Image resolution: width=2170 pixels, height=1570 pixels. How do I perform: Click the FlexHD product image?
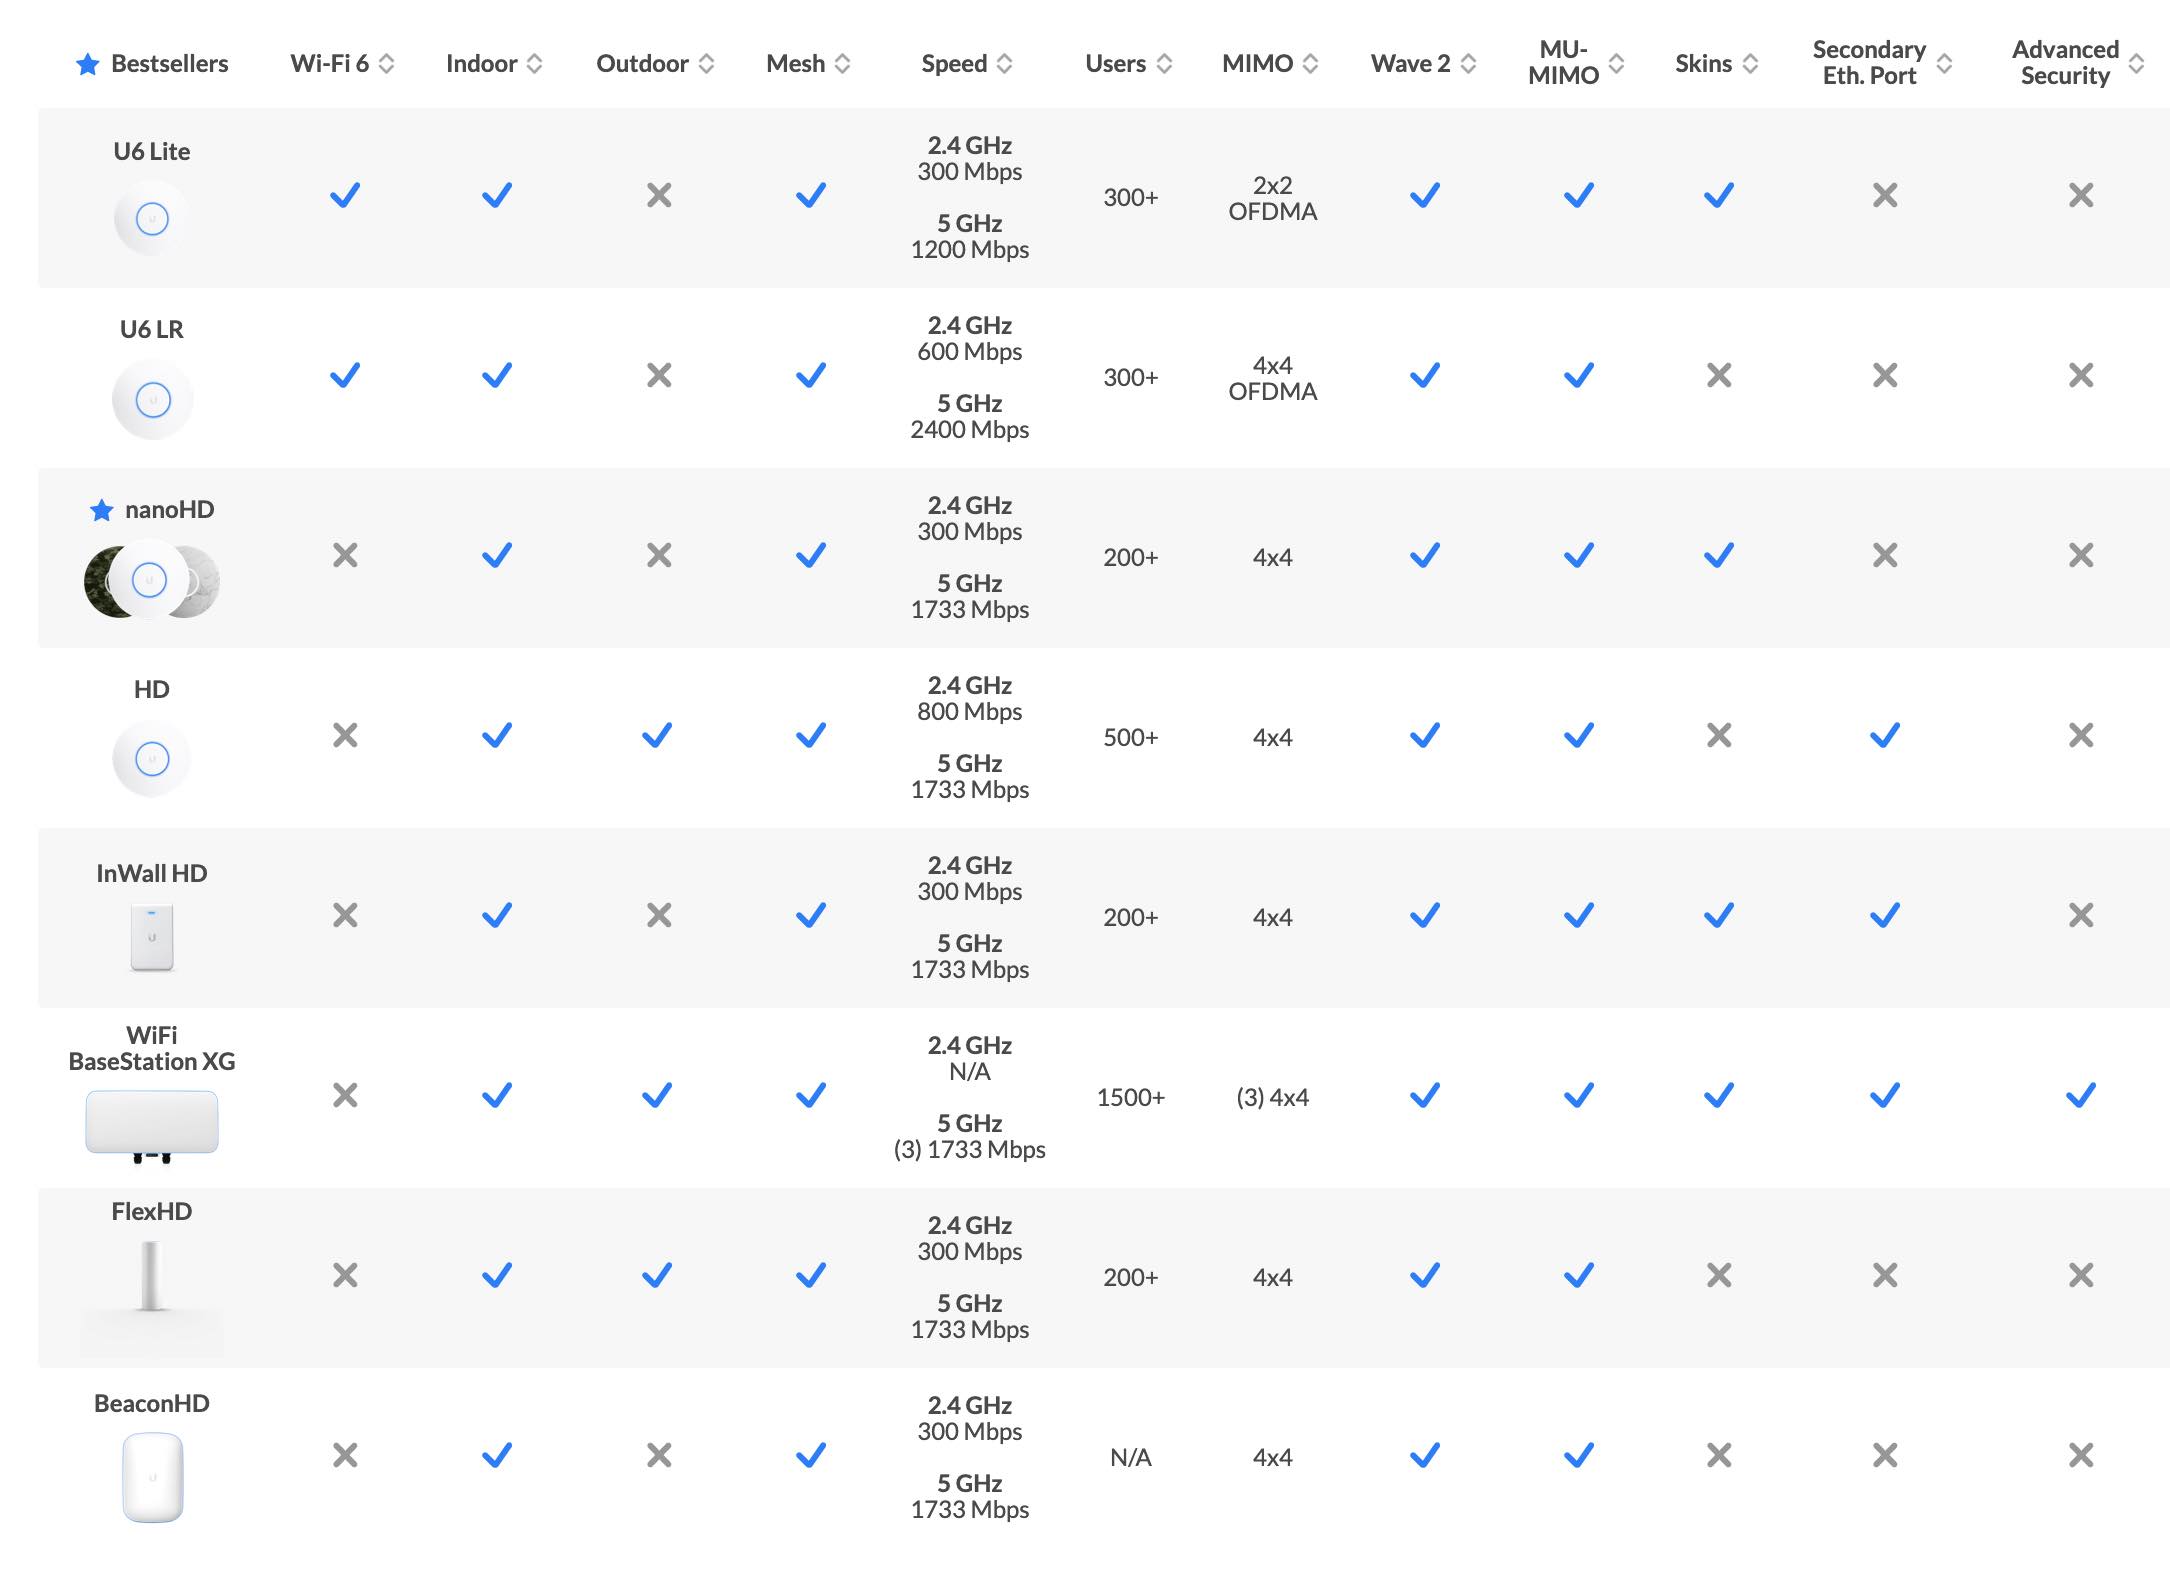click(x=151, y=1276)
